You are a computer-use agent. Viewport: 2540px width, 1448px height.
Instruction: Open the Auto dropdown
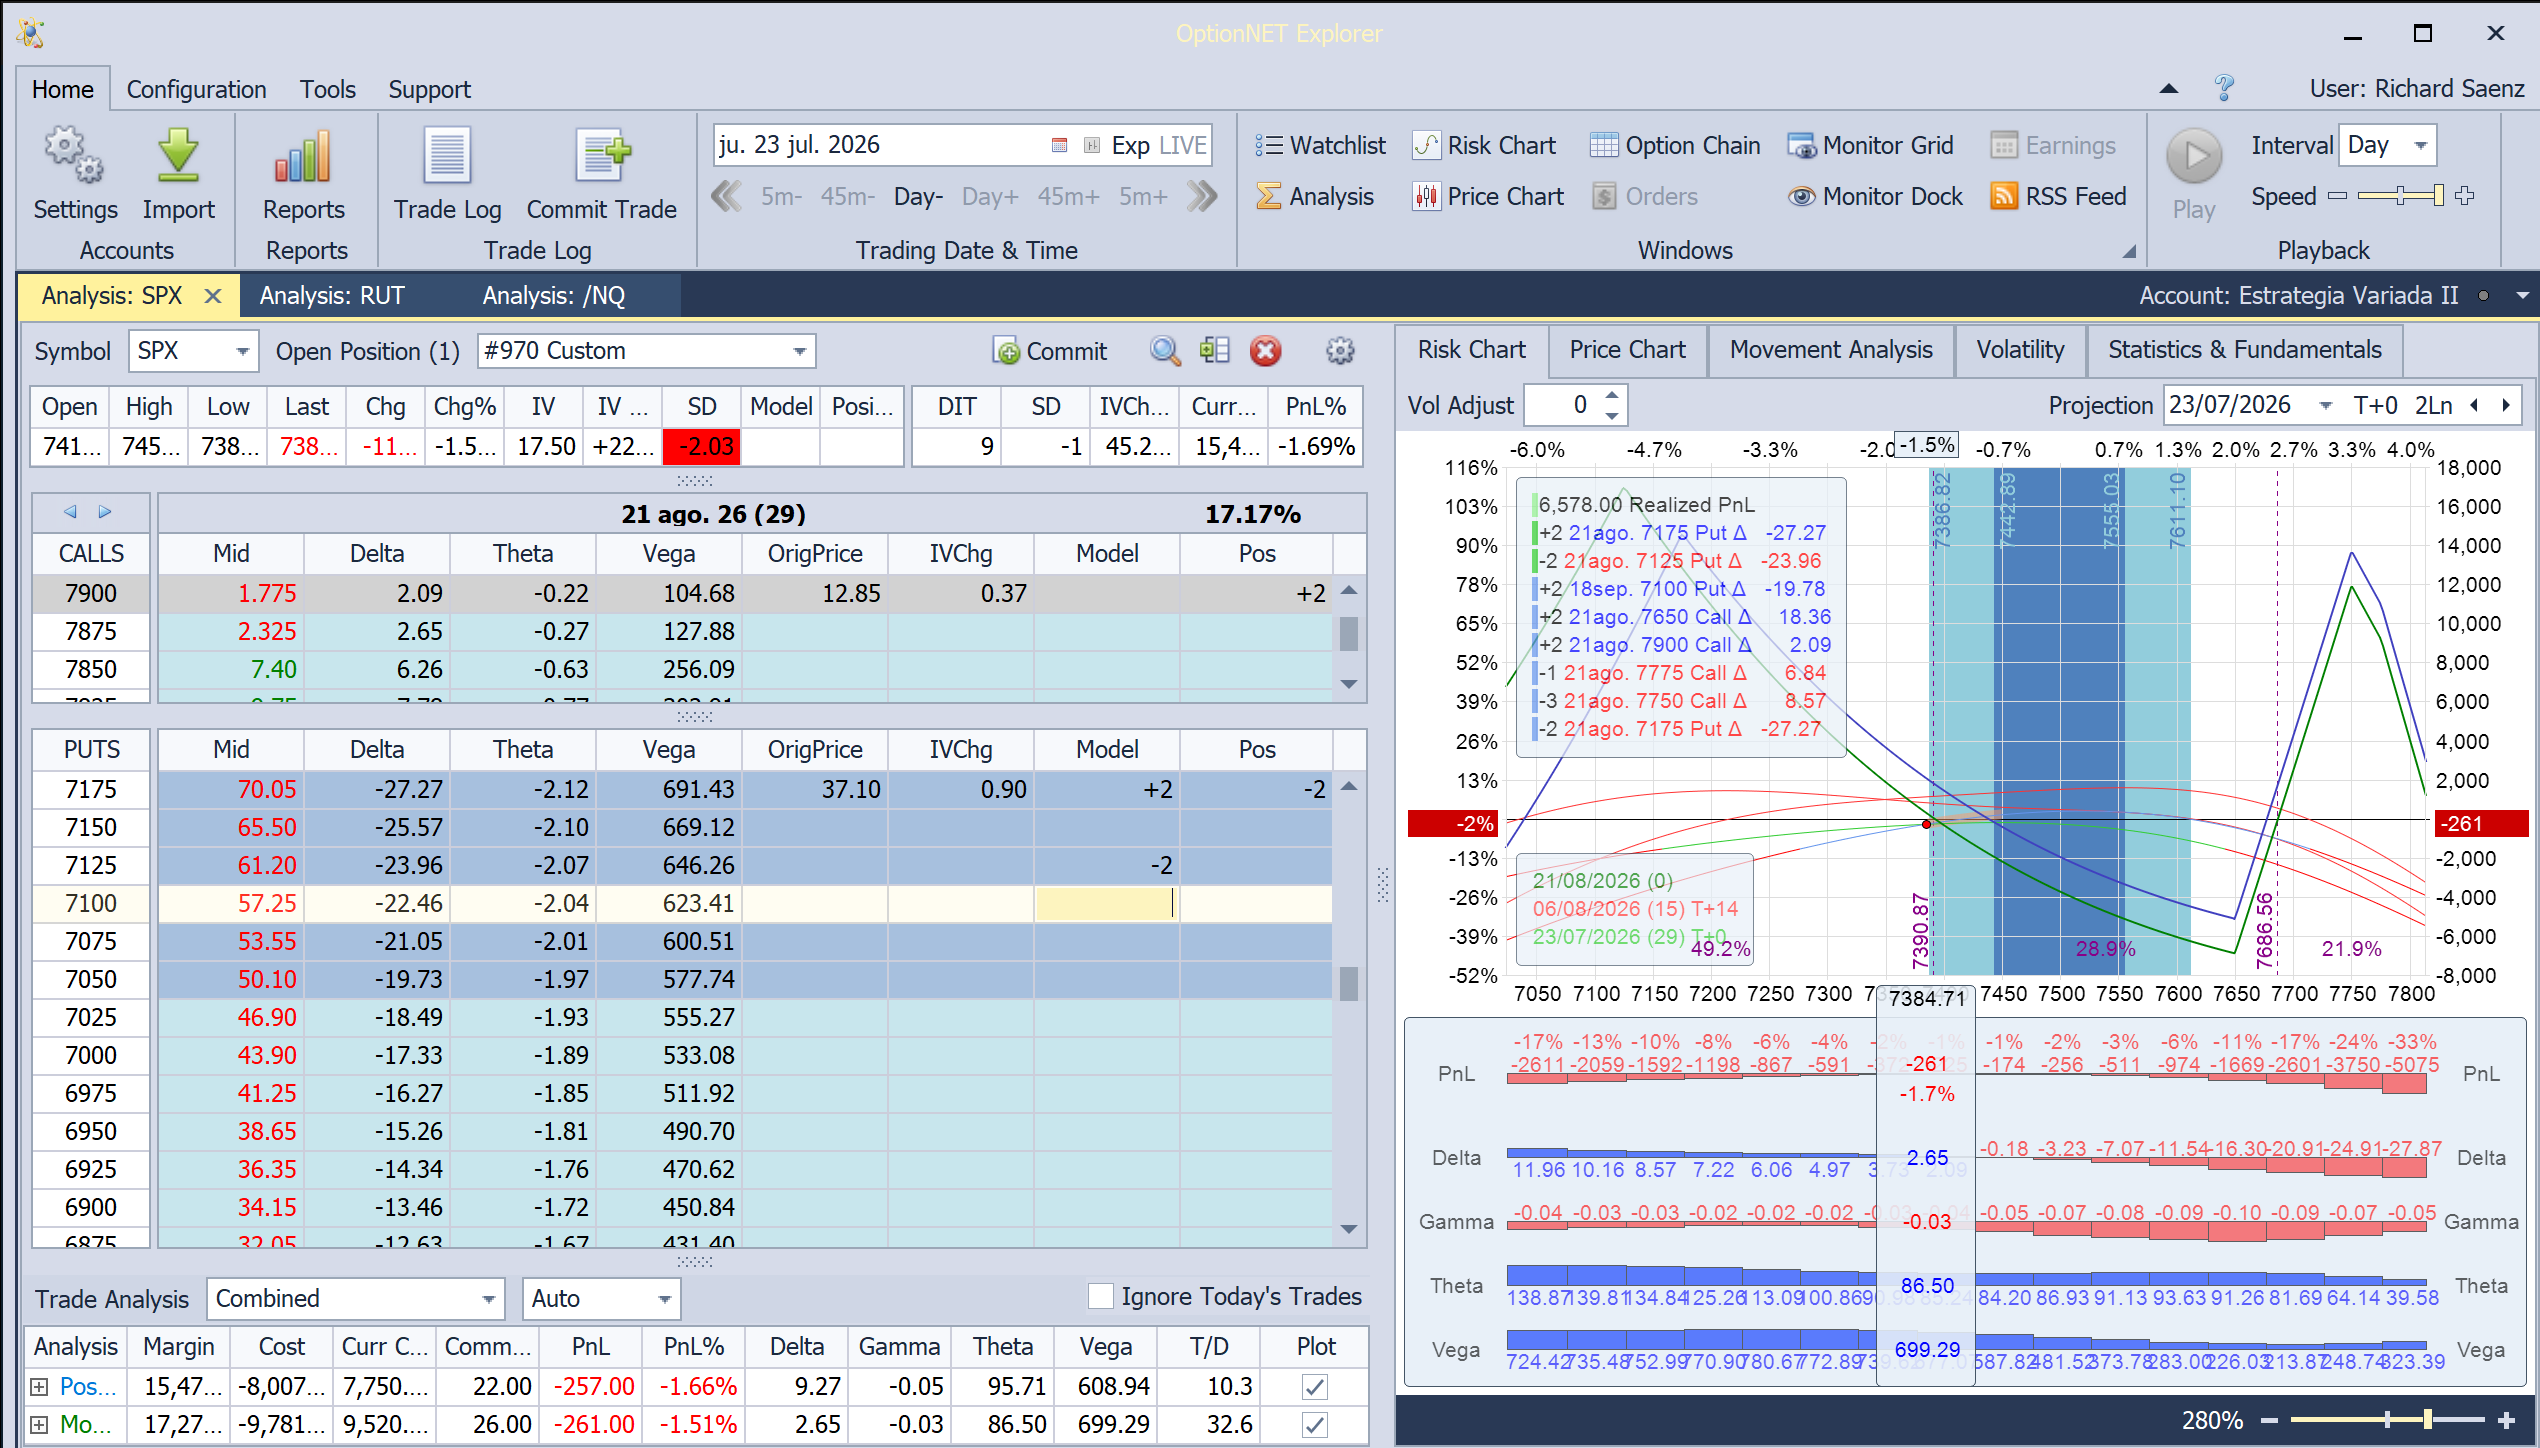(x=664, y=1299)
